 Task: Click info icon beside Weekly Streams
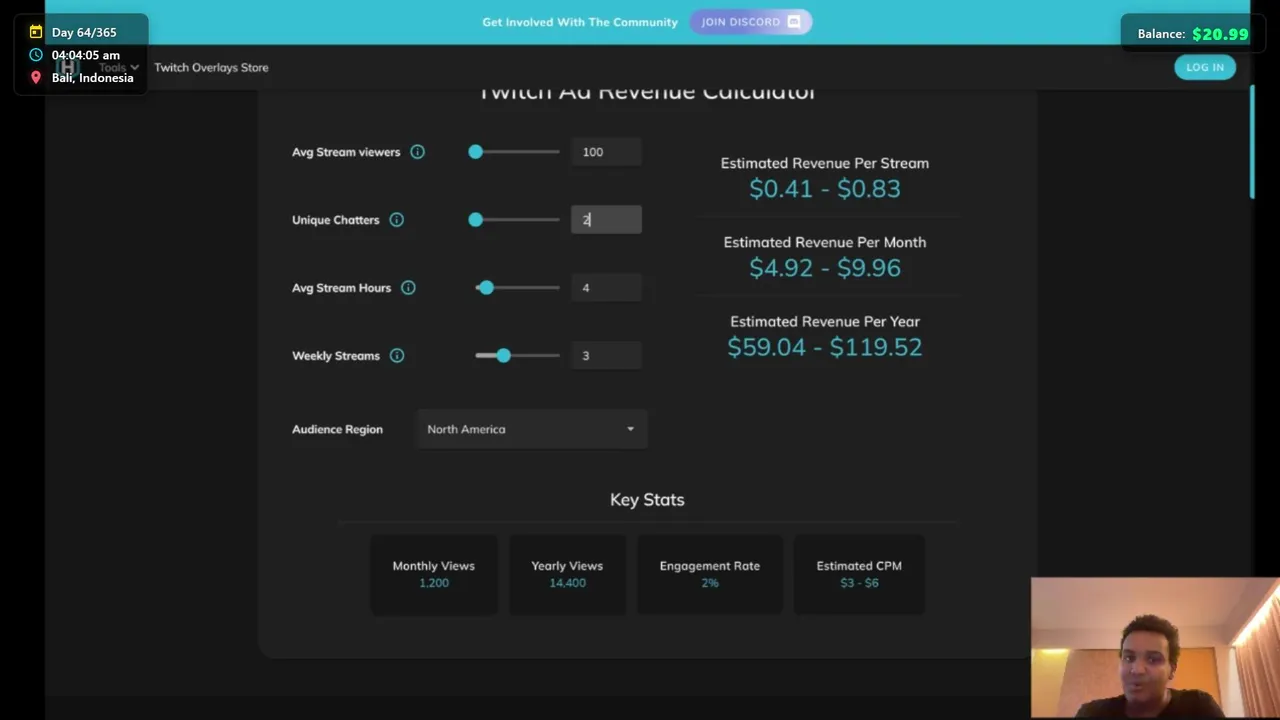coord(397,356)
